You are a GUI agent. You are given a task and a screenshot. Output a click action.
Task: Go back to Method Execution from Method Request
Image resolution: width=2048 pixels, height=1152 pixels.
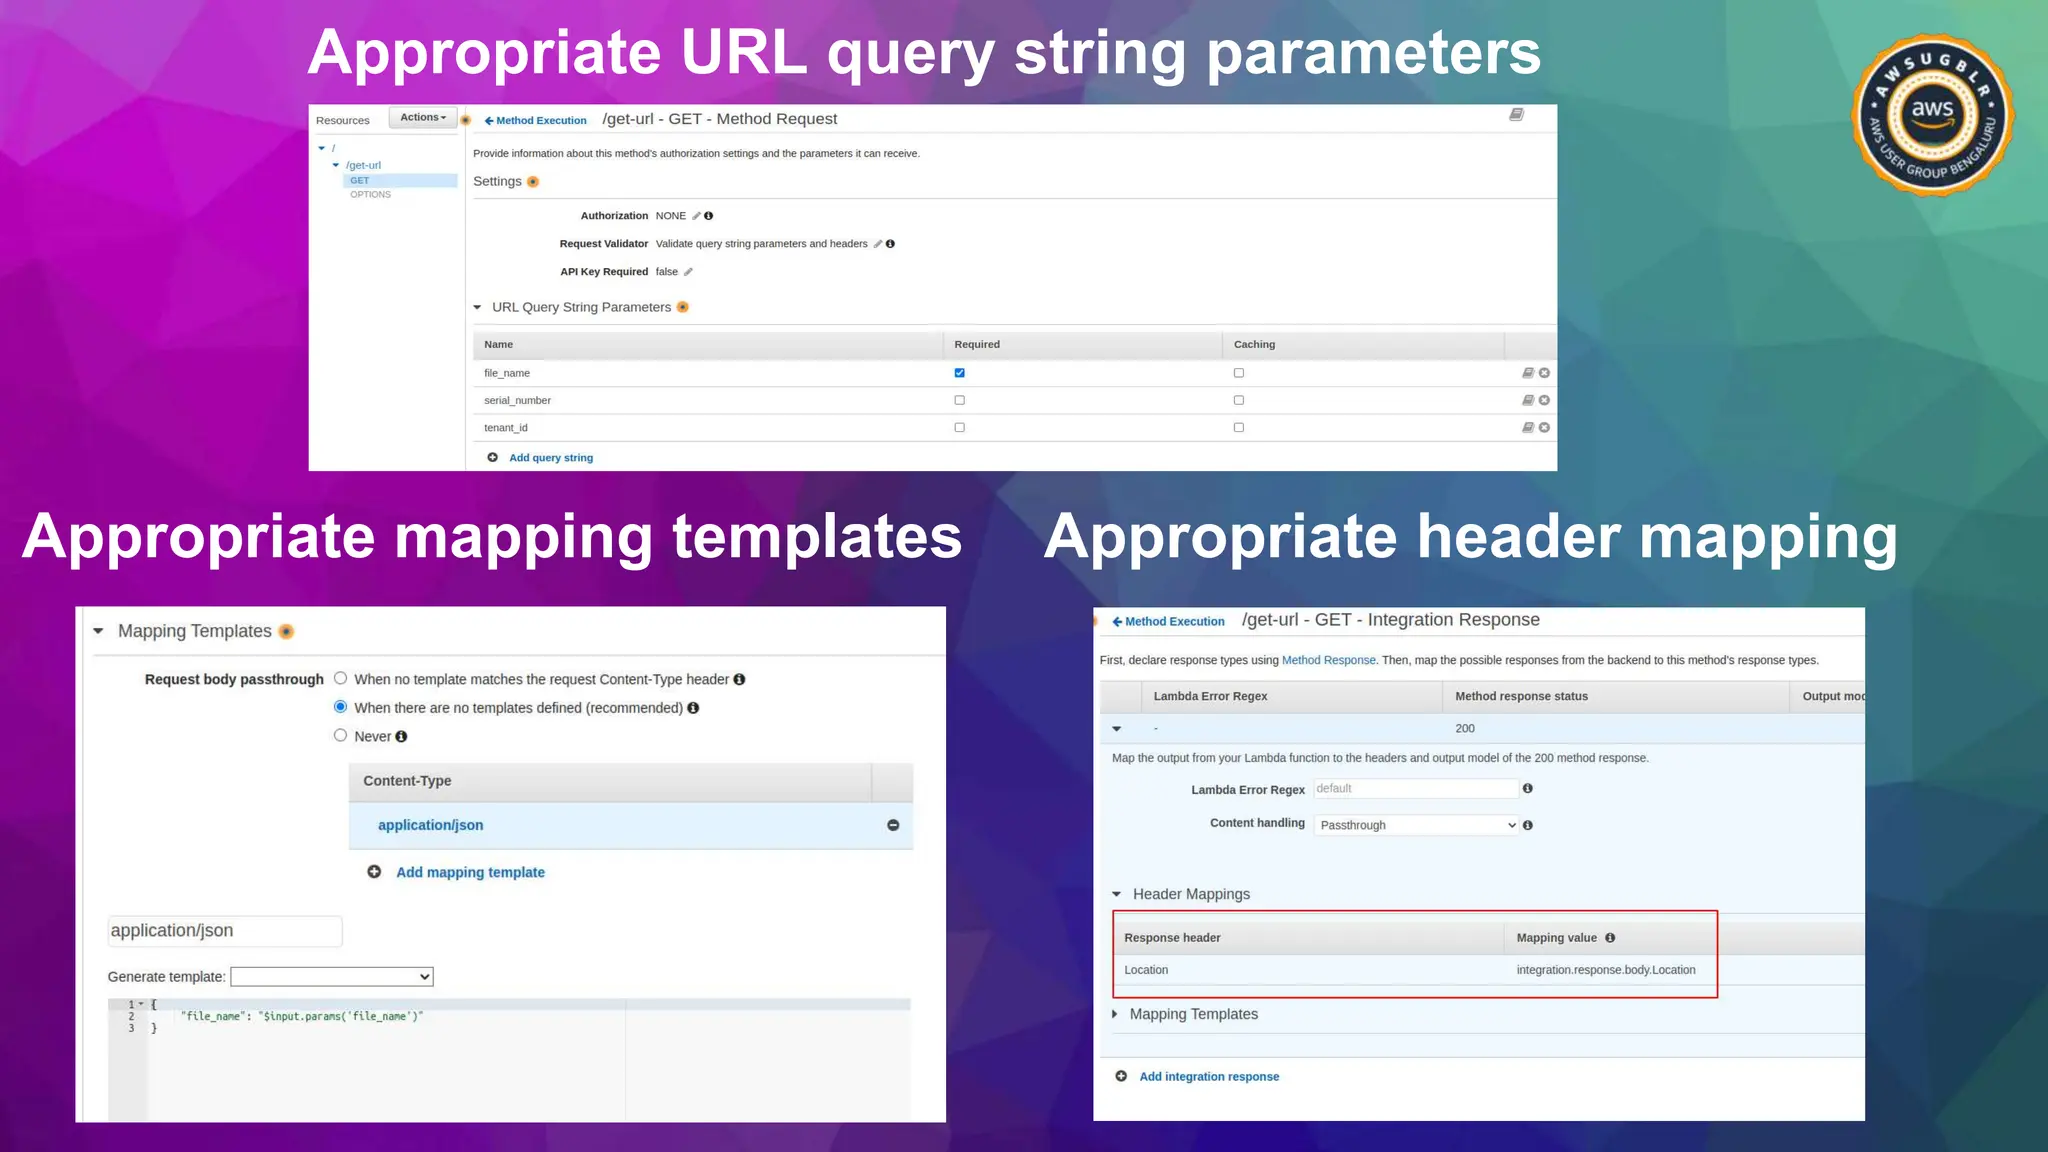(536, 121)
